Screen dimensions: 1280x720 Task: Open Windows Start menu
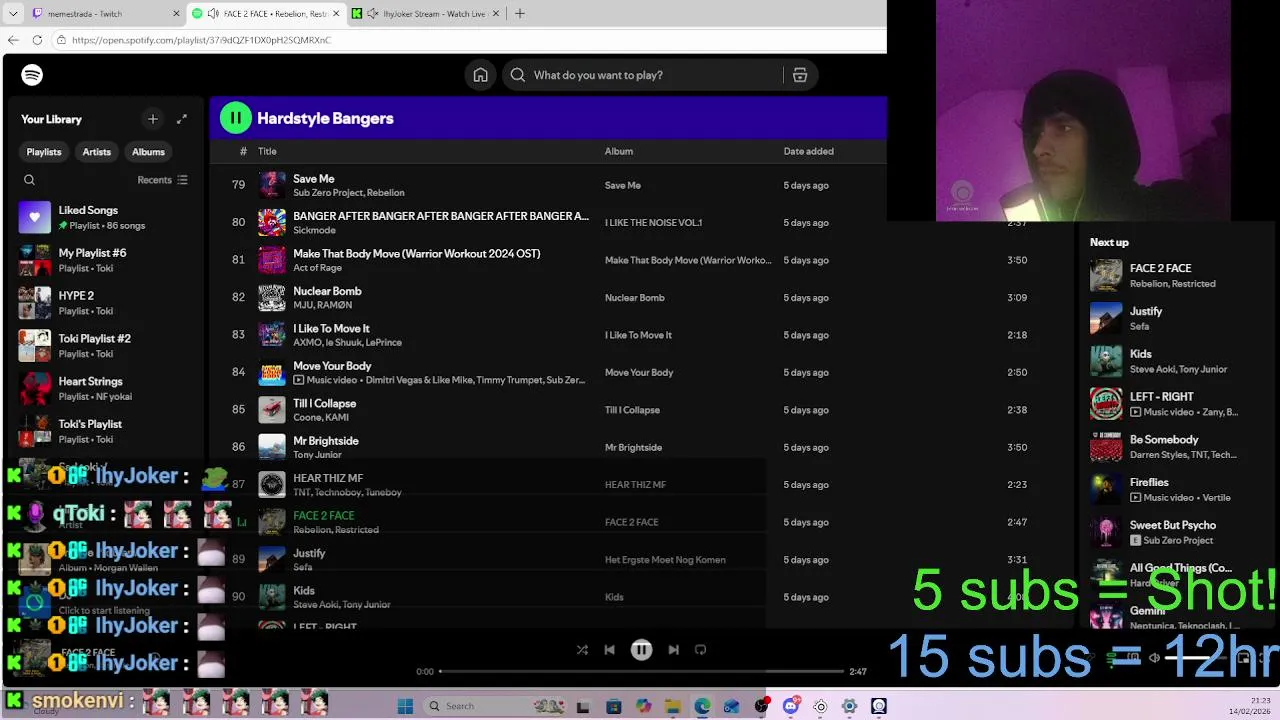pos(405,706)
